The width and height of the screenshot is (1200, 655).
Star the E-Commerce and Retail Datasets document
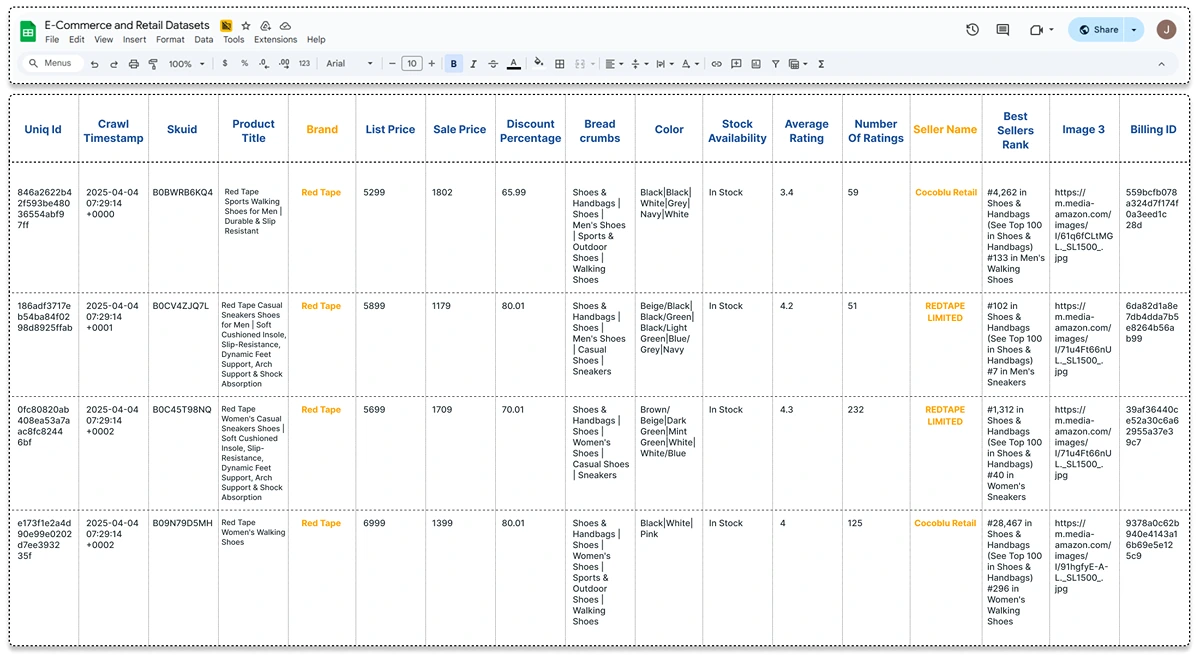(246, 26)
